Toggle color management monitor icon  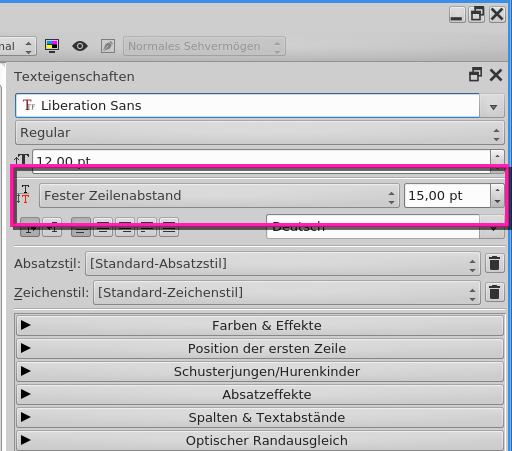[x=52, y=46]
